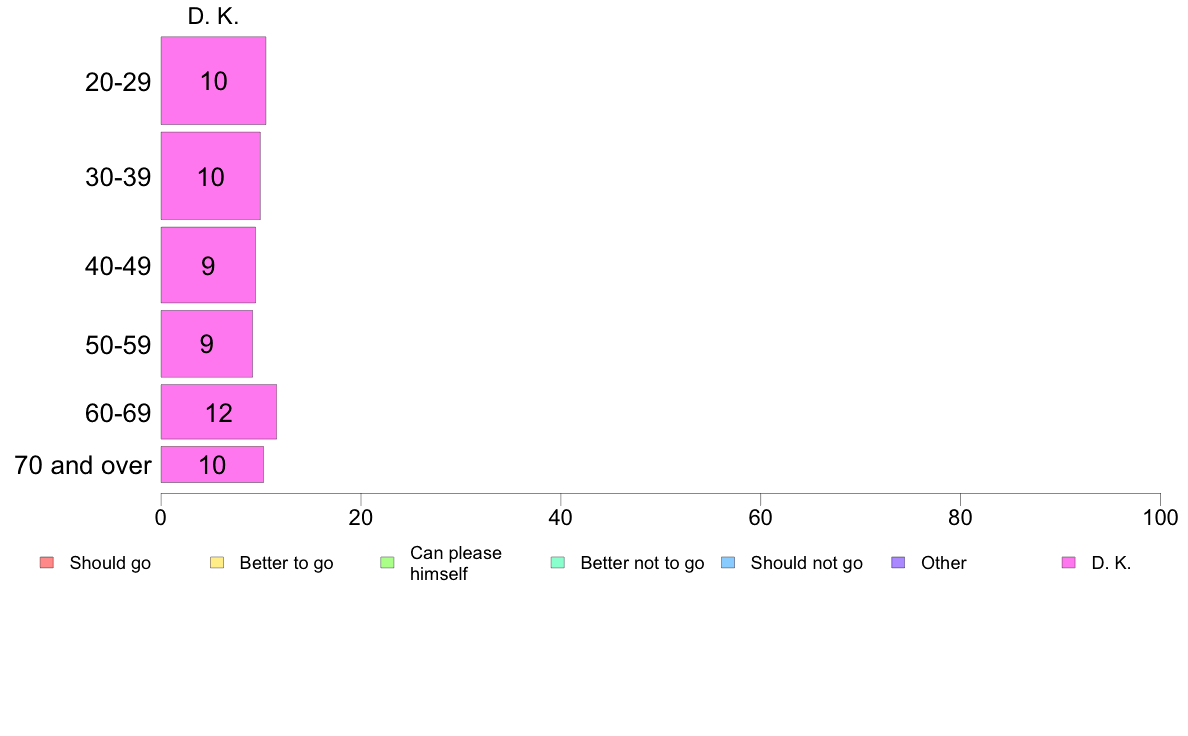Viewport: 1188px width, 736px height.
Task: Select the 50-59 age group bar
Action: (x=207, y=343)
